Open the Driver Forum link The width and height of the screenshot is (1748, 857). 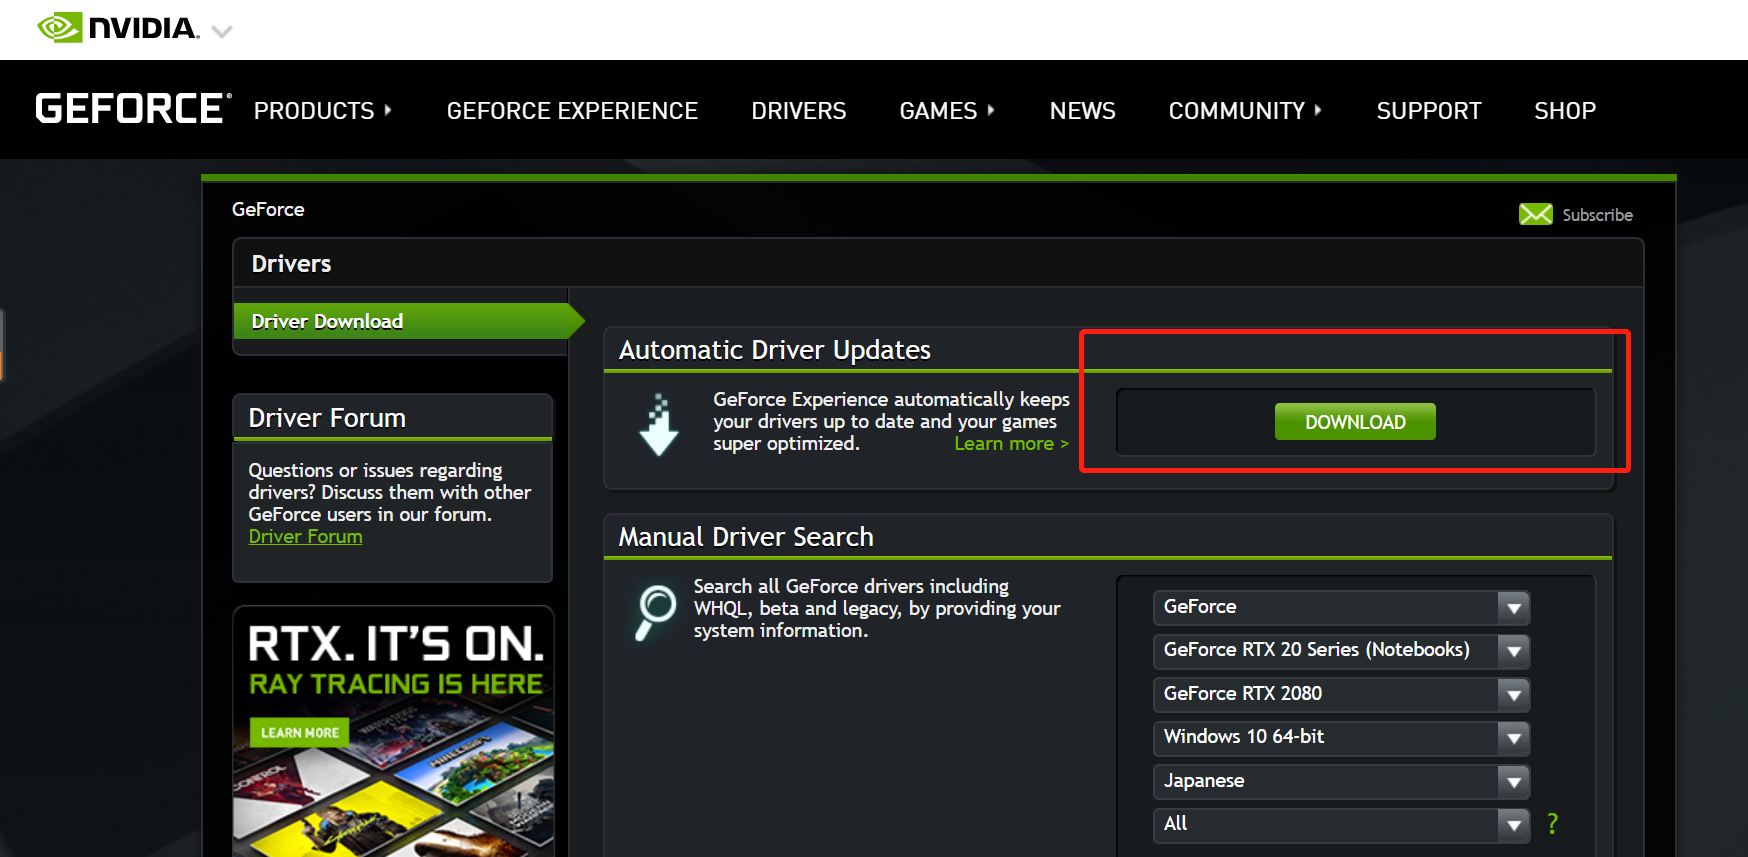click(x=305, y=537)
